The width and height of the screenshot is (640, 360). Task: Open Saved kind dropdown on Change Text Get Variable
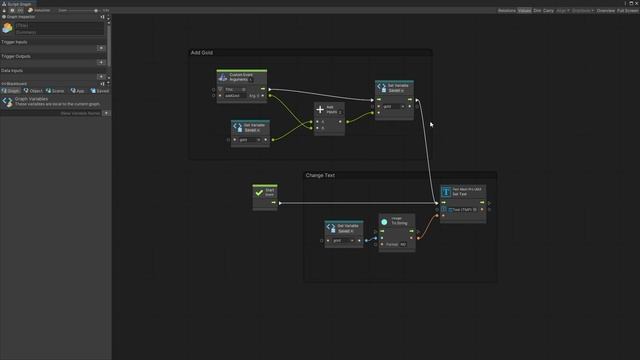click(x=346, y=231)
